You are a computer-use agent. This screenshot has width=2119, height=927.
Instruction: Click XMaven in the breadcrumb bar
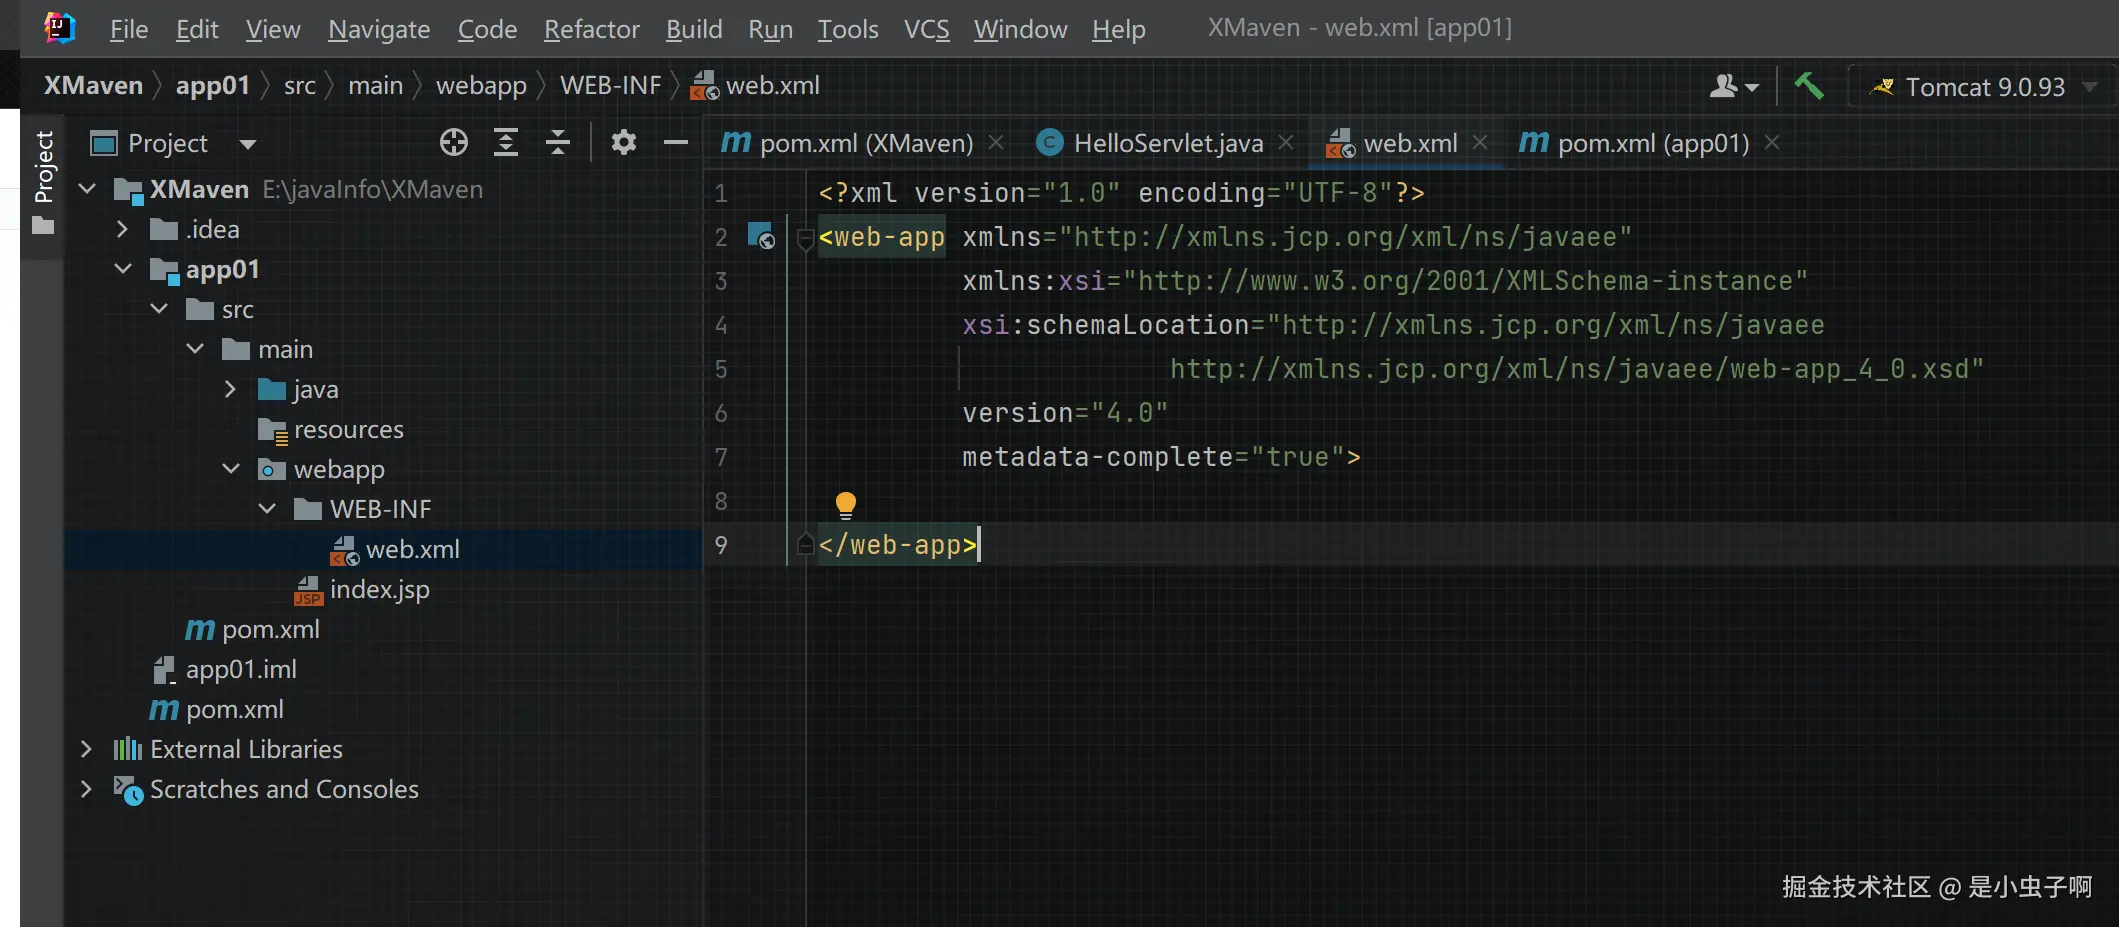(94, 86)
